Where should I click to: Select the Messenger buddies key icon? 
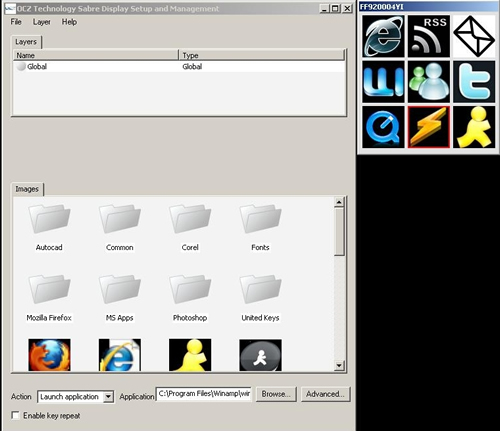pyautogui.click(x=429, y=82)
